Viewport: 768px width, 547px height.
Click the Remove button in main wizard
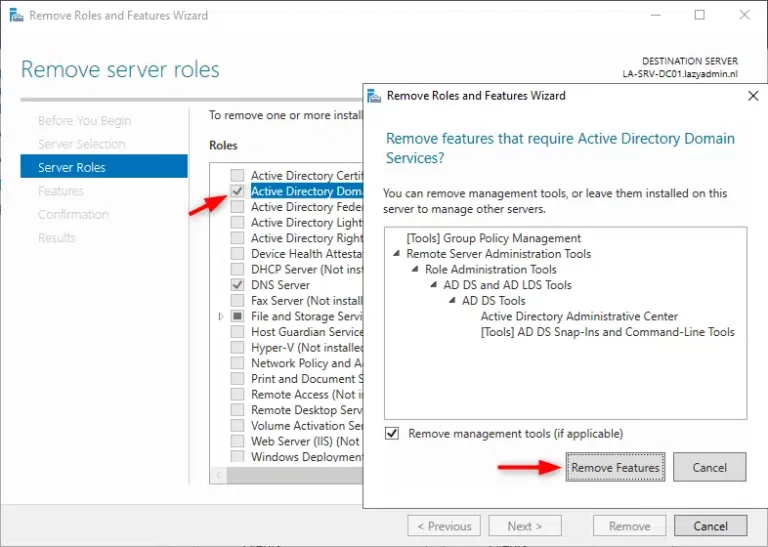click(x=629, y=526)
